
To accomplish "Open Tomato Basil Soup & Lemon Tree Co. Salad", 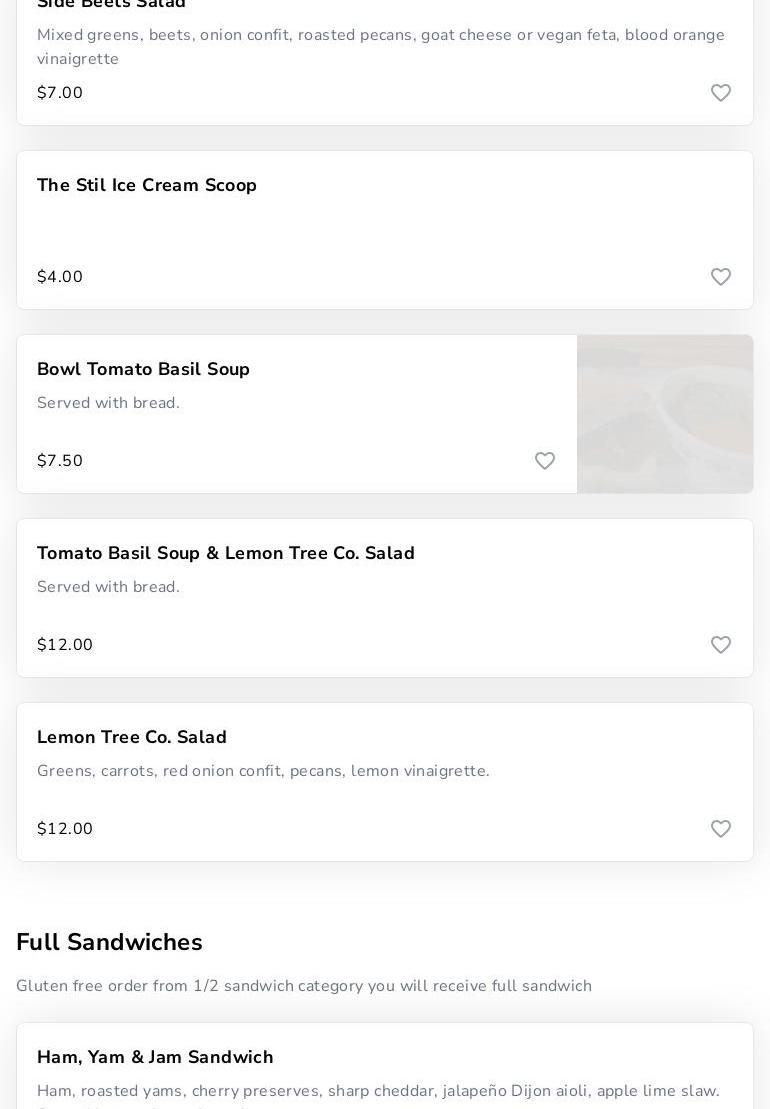I will (226, 554).
